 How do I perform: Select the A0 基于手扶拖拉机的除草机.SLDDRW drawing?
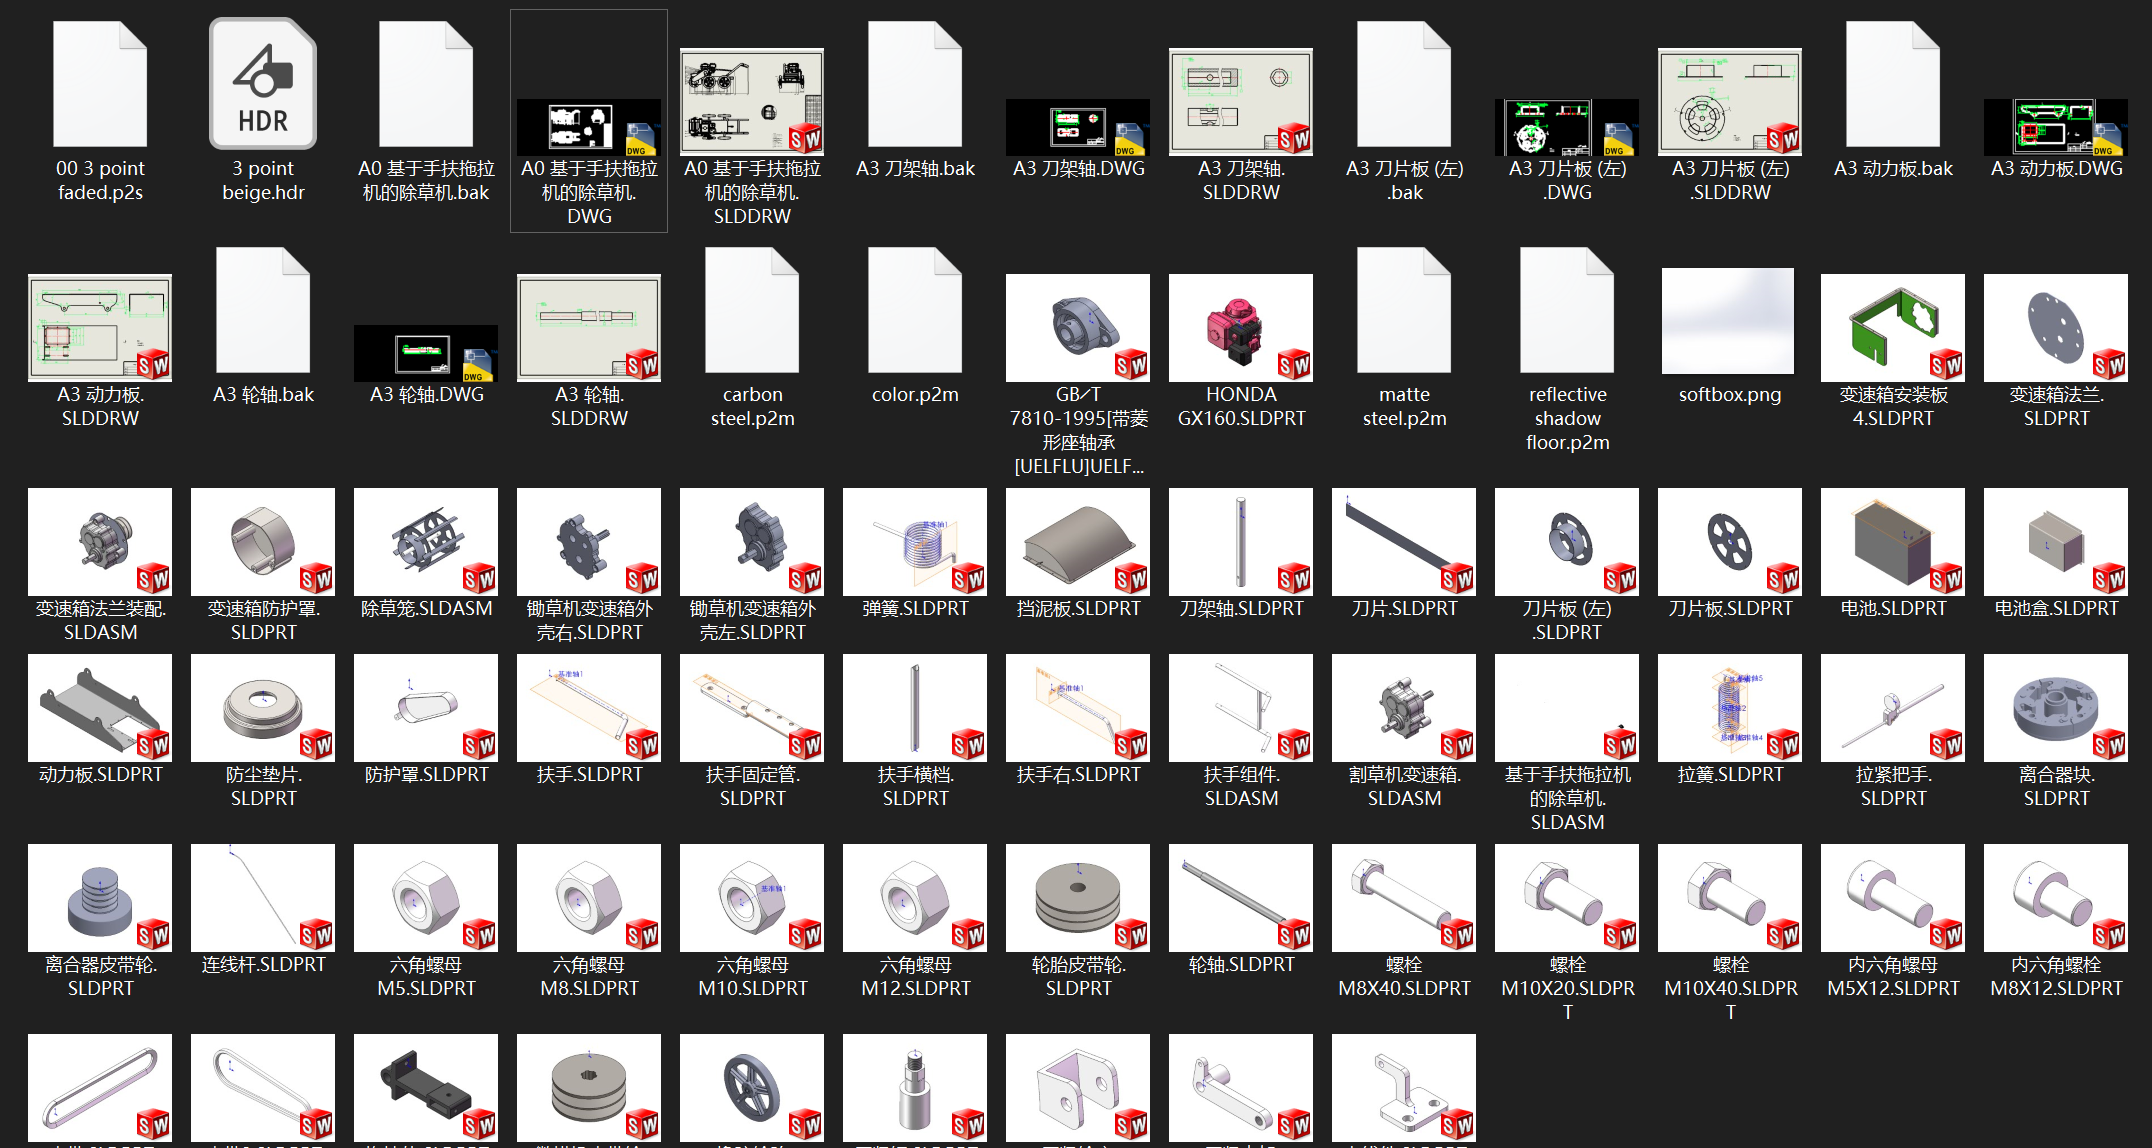coord(752,102)
